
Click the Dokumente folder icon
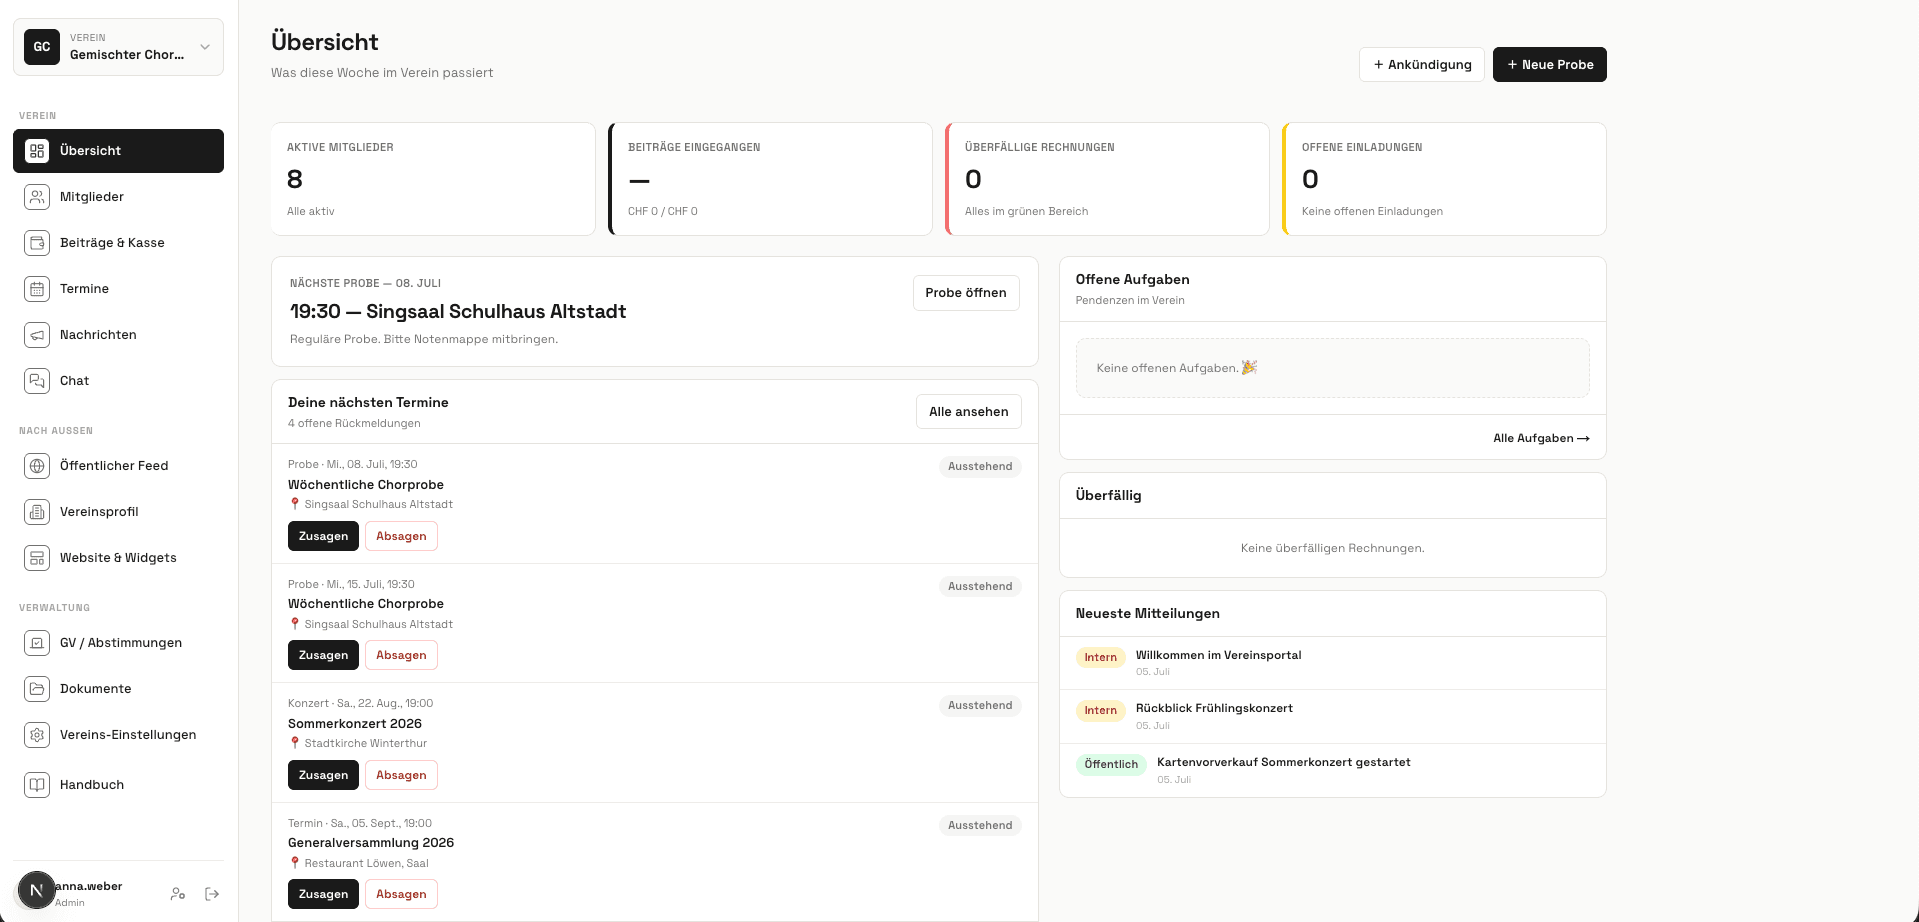pyautogui.click(x=37, y=689)
